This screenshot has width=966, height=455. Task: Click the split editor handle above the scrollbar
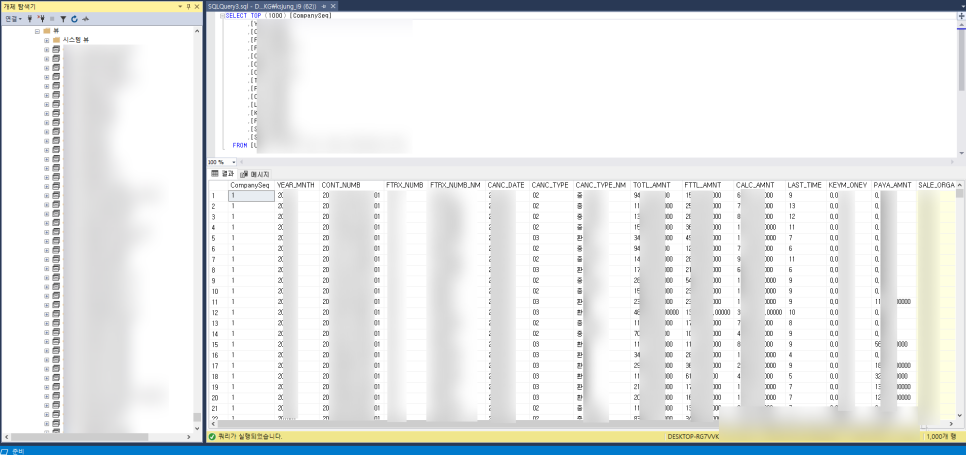[961, 16]
